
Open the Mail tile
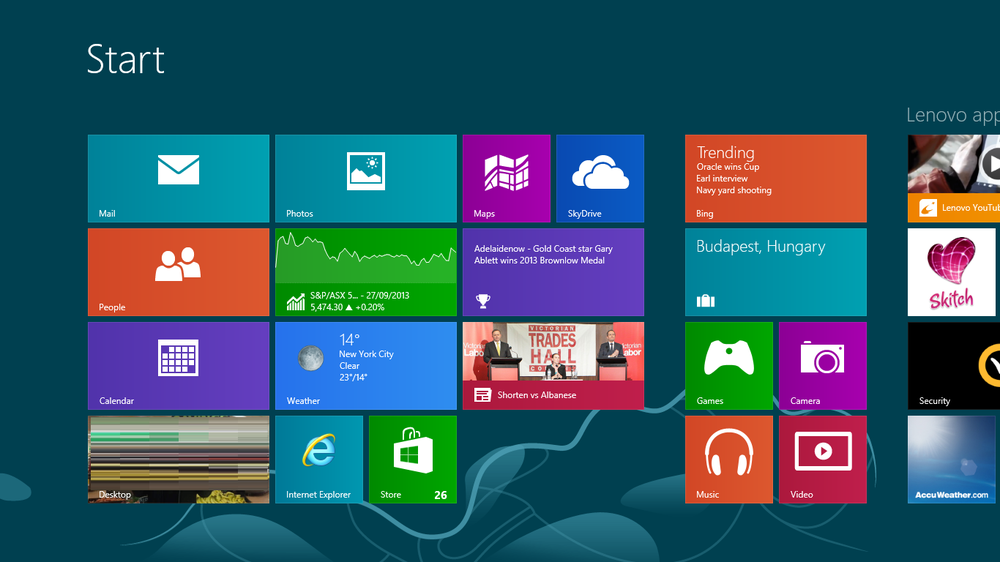(179, 179)
